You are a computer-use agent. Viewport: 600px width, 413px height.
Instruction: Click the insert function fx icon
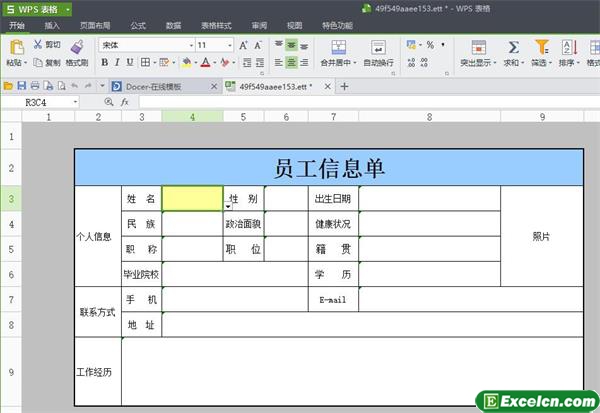coord(125,102)
